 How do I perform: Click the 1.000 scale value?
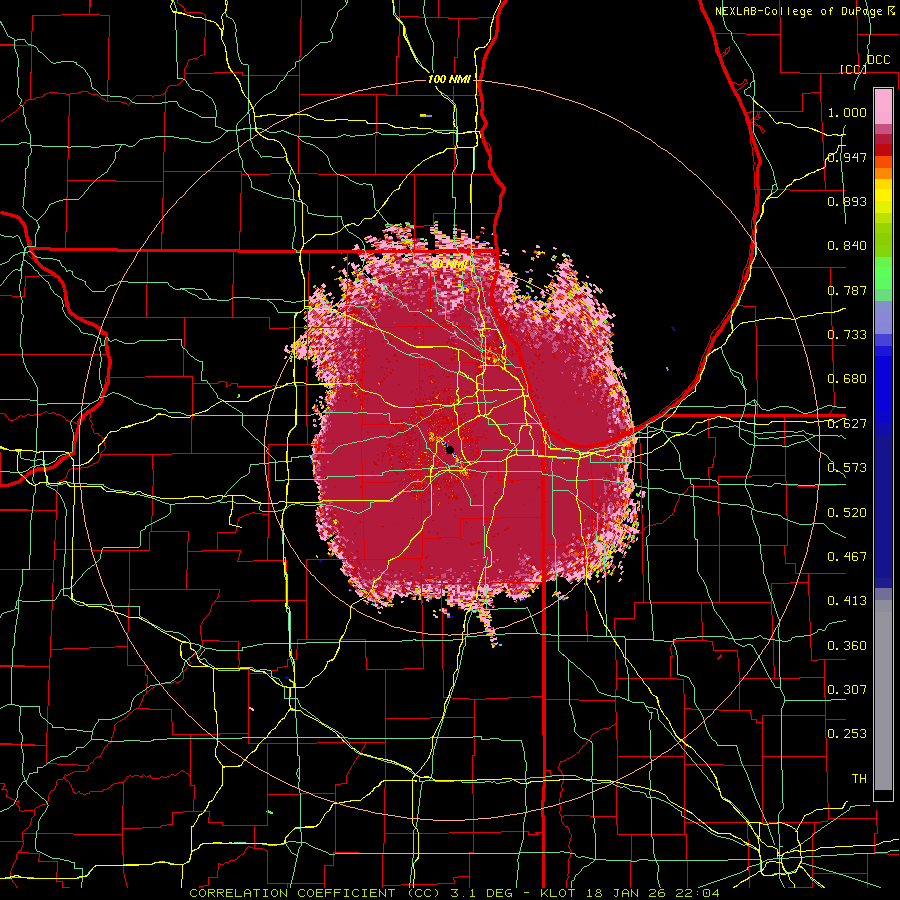(x=847, y=112)
